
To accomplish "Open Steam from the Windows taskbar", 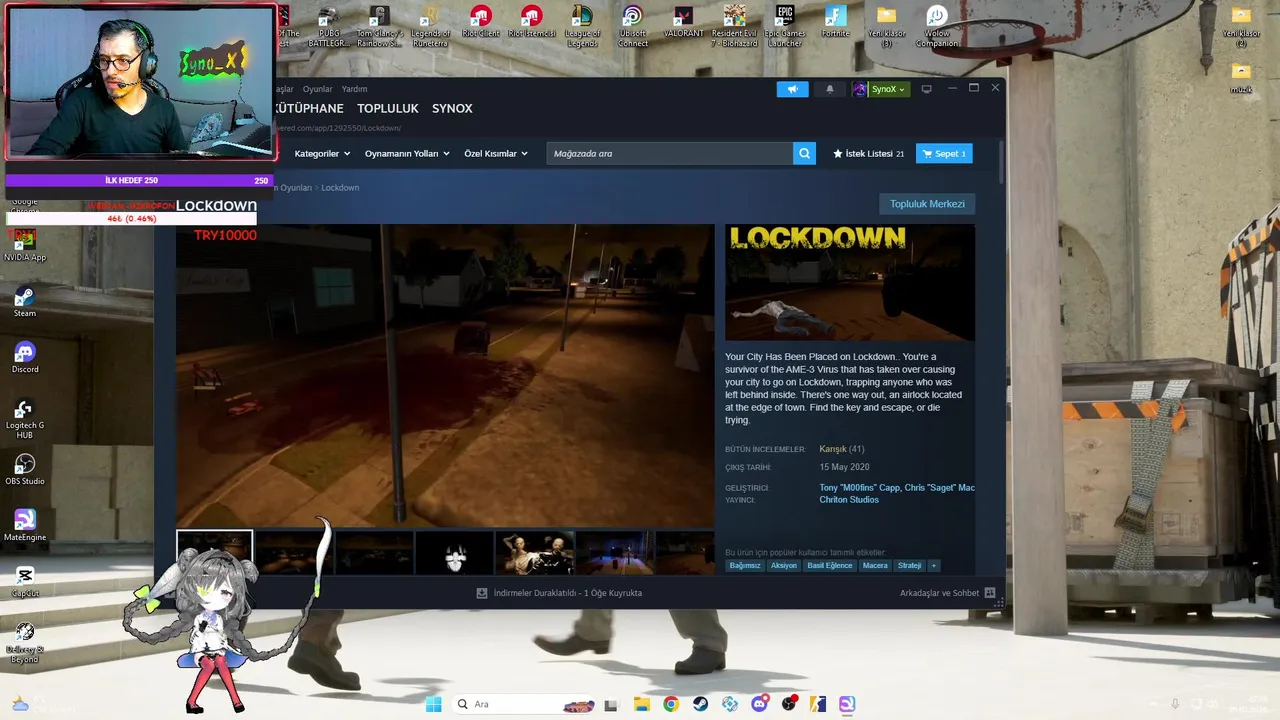I will coord(700,704).
